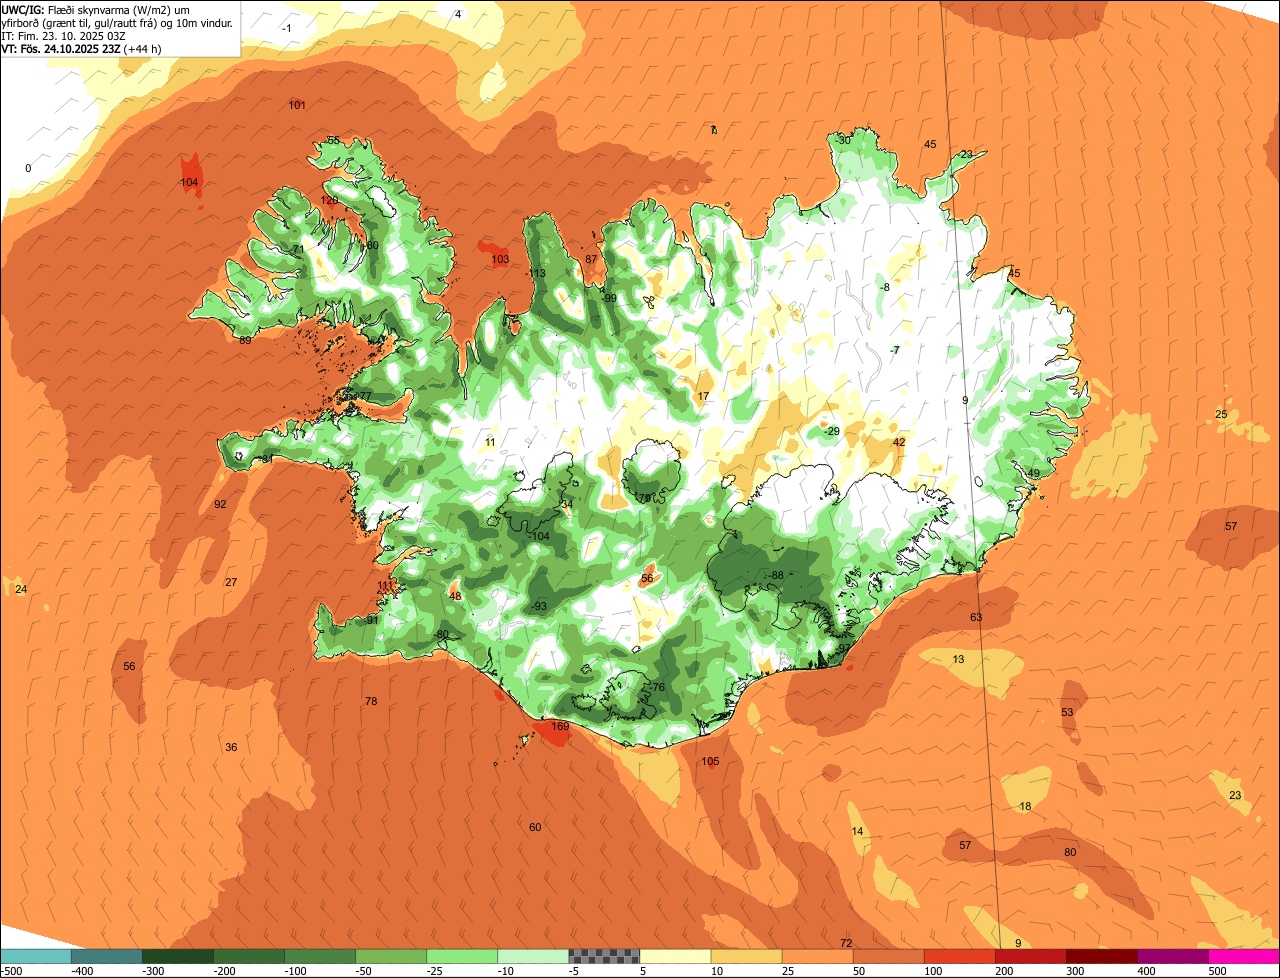
Task: Click the 92 value off the west coast
Action: tap(220, 504)
